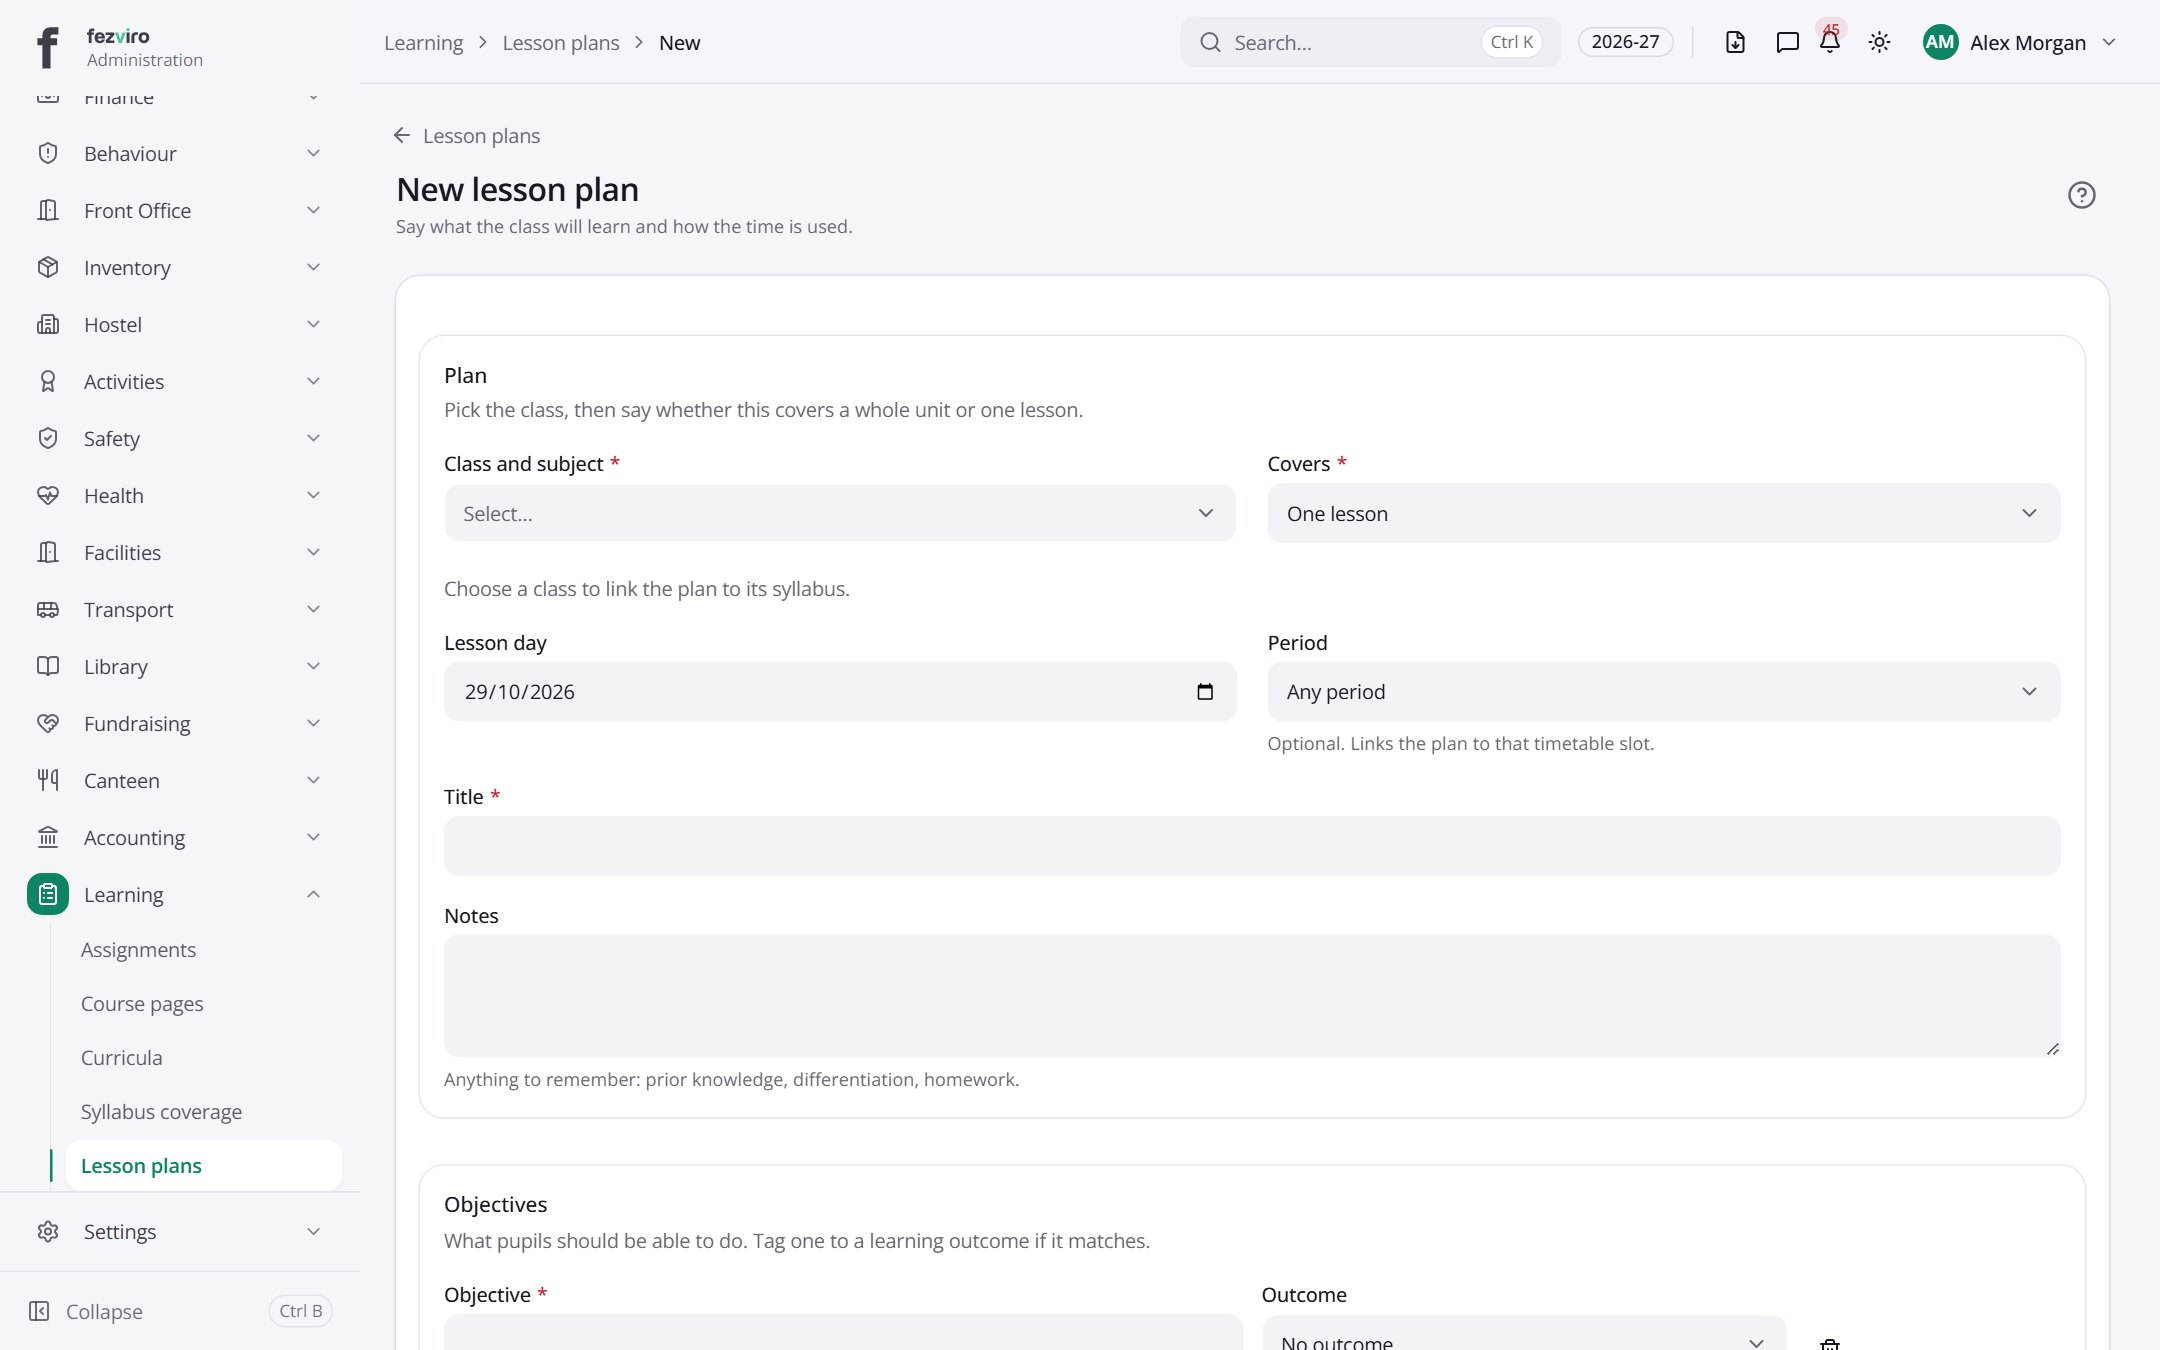
Task: Expand the Safety section in sidebar
Action: (x=180, y=438)
